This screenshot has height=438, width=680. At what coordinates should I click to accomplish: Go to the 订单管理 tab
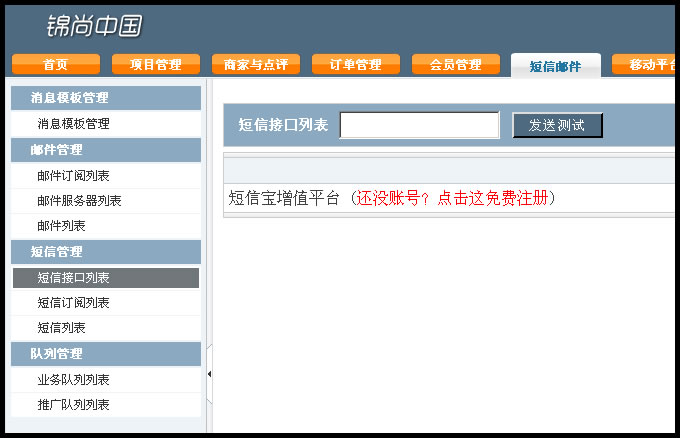click(356, 64)
